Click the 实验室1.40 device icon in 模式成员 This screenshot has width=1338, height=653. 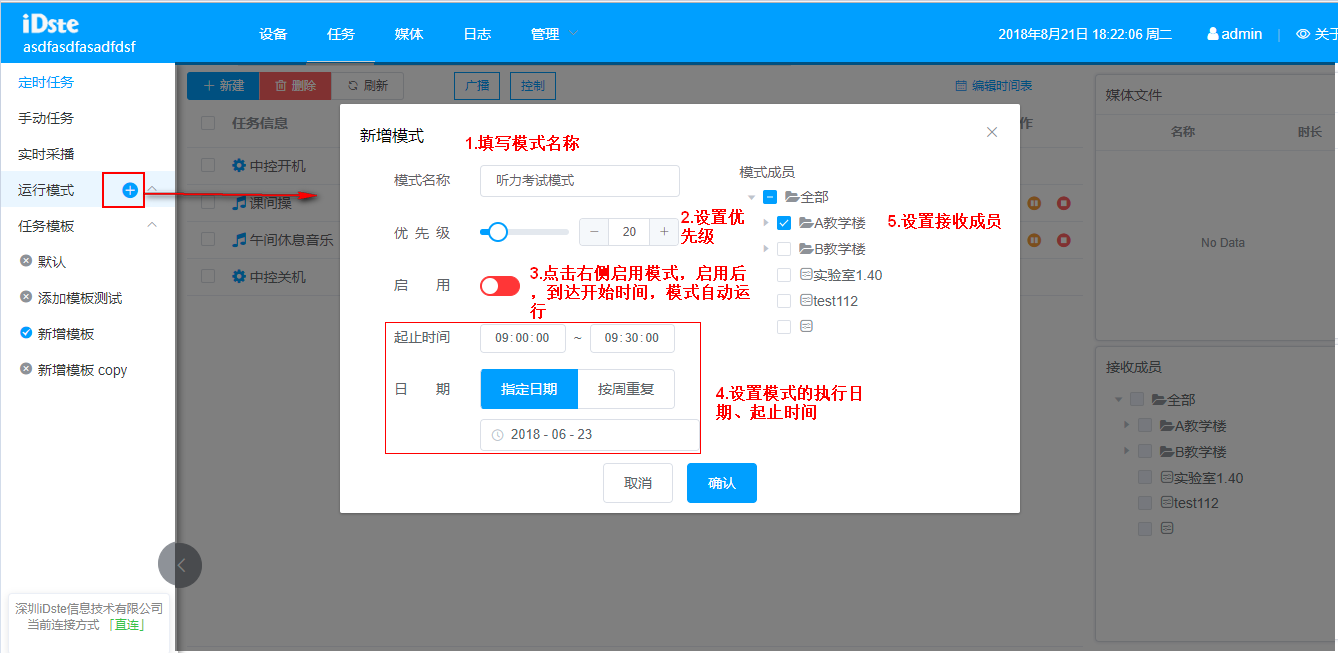pyautogui.click(x=807, y=275)
